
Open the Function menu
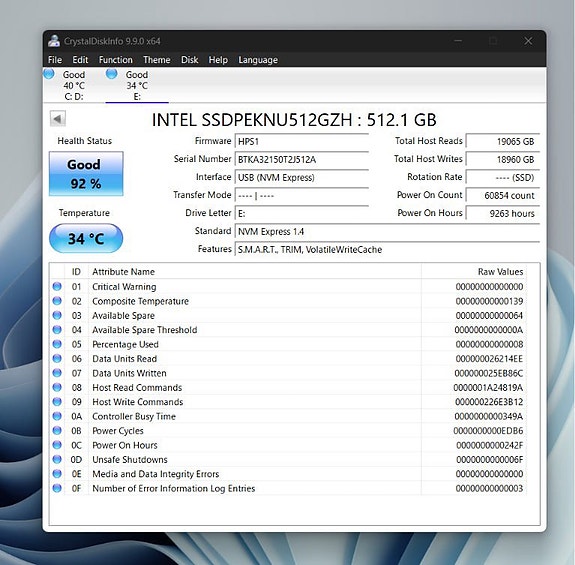click(116, 60)
